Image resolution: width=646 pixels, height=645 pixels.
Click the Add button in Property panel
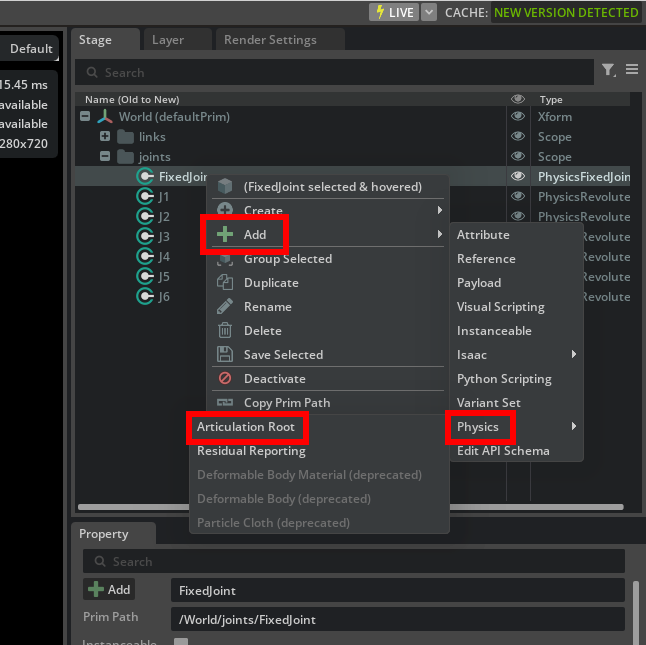pyautogui.click(x=110, y=590)
